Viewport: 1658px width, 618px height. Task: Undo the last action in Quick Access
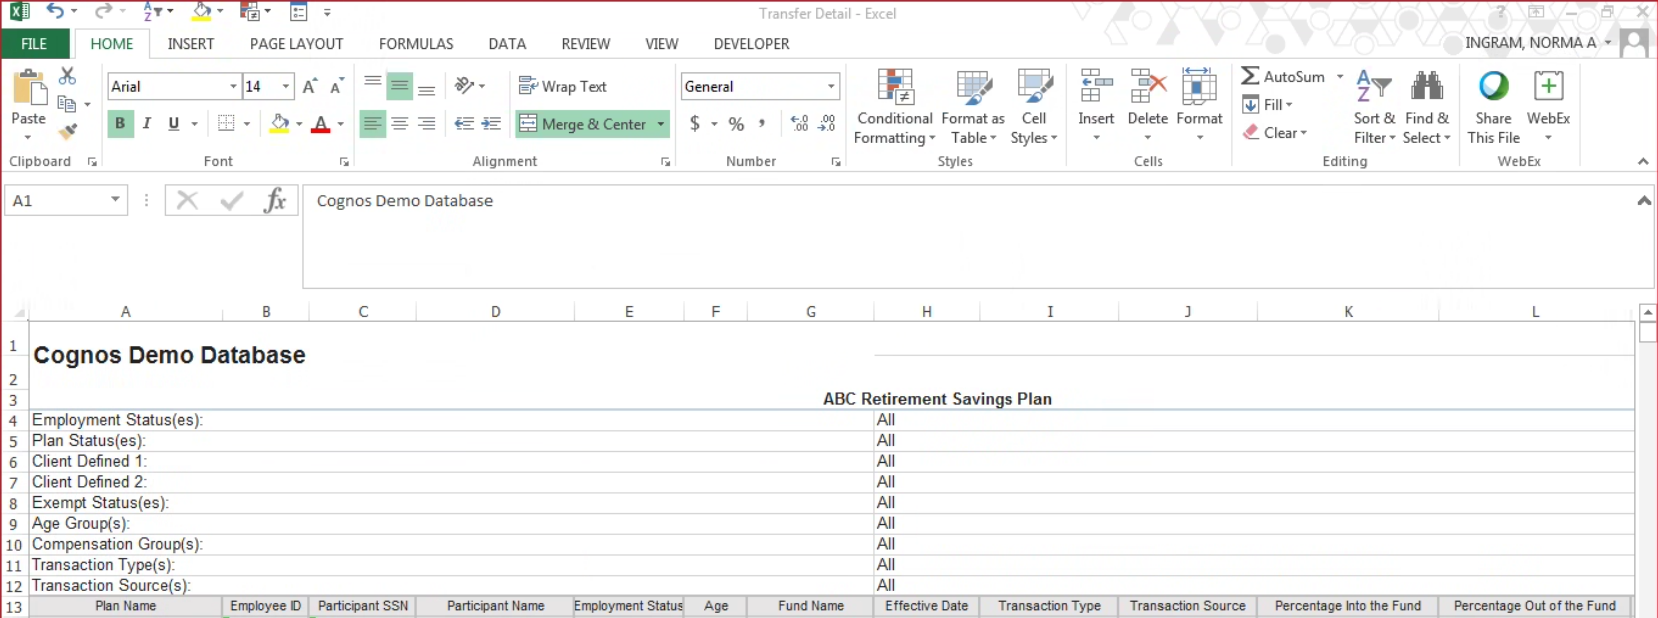tap(55, 12)
